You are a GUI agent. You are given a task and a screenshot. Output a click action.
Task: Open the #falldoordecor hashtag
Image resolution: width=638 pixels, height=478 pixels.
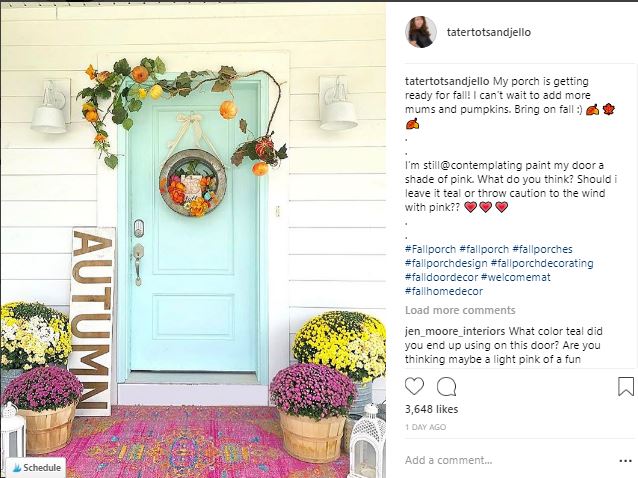[x=441, y=277]
